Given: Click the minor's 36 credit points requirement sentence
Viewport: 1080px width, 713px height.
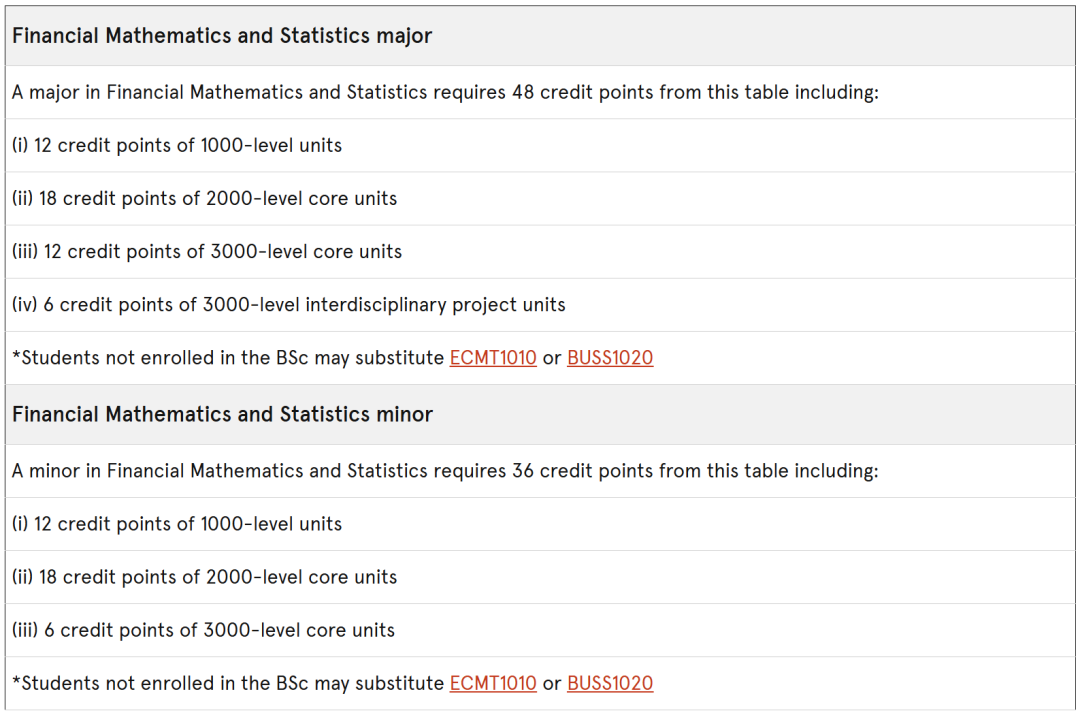Looking at the screenshot, I should click(x=445, y=471).
